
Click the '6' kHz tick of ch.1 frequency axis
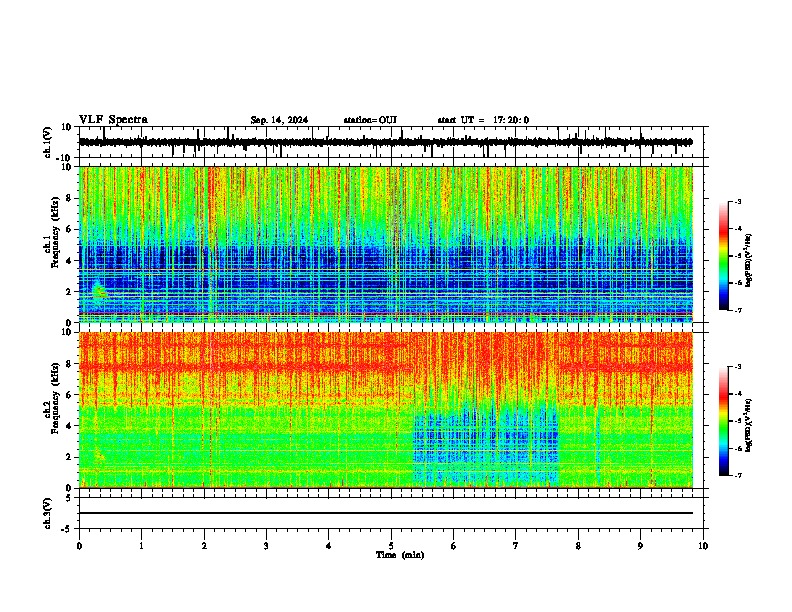(x=70, y=230)
